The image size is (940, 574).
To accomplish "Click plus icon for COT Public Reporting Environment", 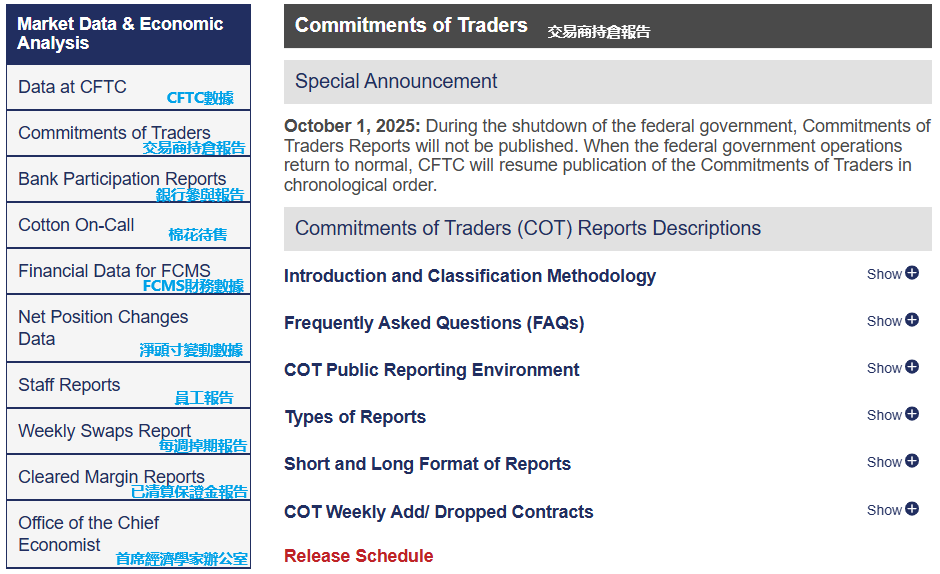I will (912, 367).
